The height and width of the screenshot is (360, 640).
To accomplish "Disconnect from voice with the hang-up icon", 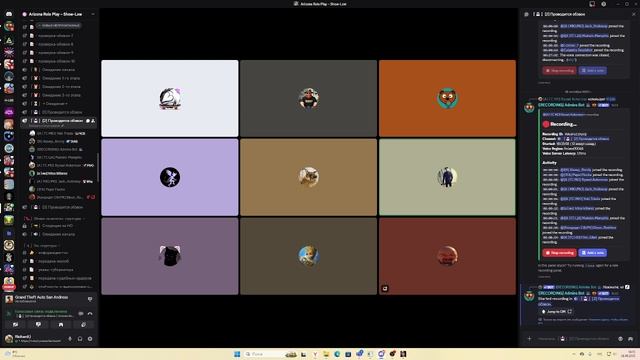I will (90, 313).
